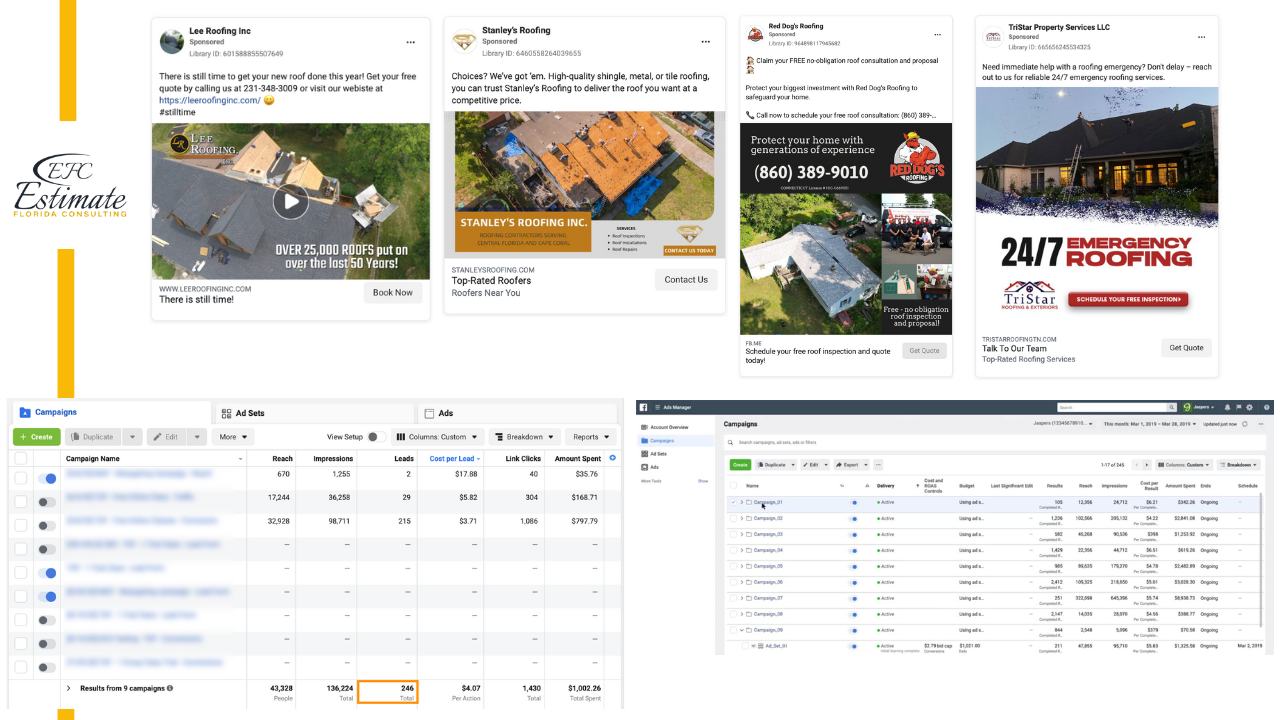Viewport: 1280px width, 720px height.
Task: Toggle on the campaign with 17,244 reach
Action: [47, 502]
